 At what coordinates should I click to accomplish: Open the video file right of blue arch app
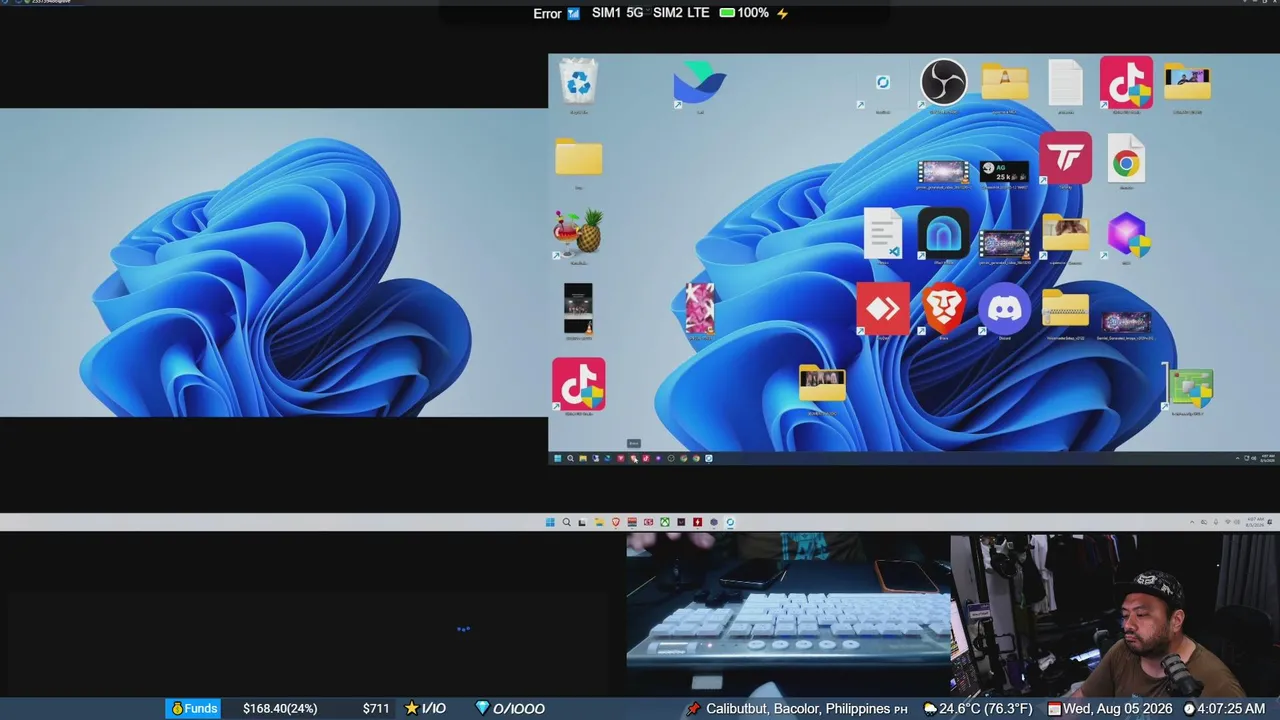(x=1004, y=245)
